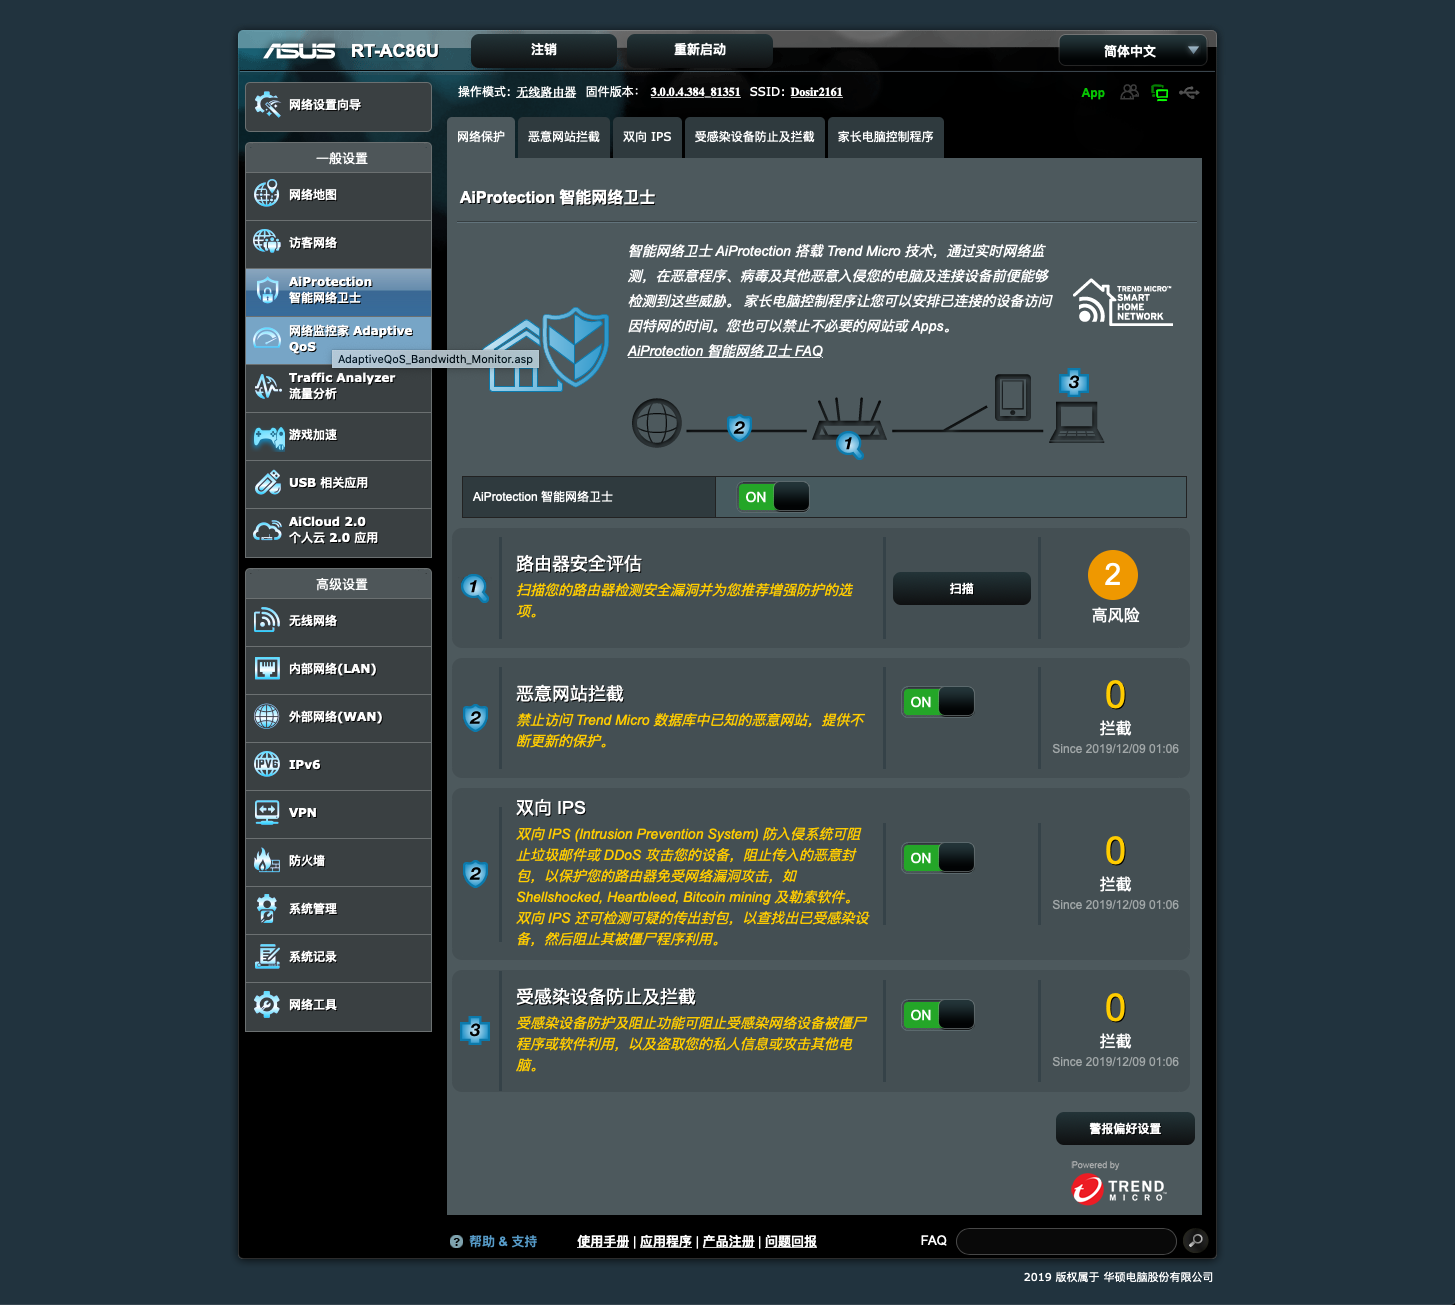Switch to 双向 IPS tab
Viewport: 1455px width, 1305px height.
click(x=647, y=137)
